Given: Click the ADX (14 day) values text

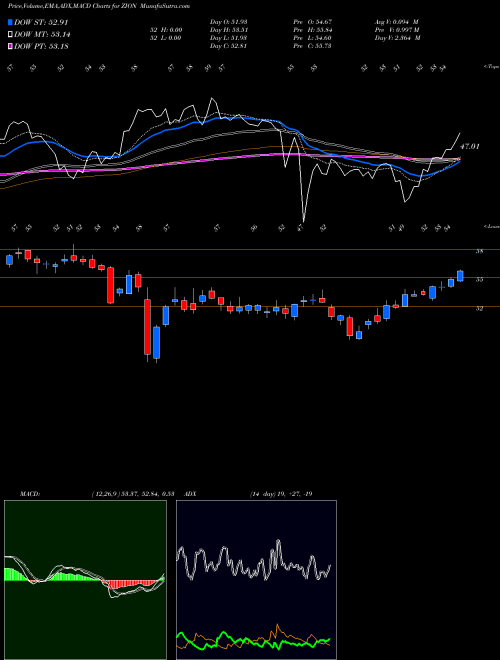Looking at the screenshot, I should click(x=281, y=494).
